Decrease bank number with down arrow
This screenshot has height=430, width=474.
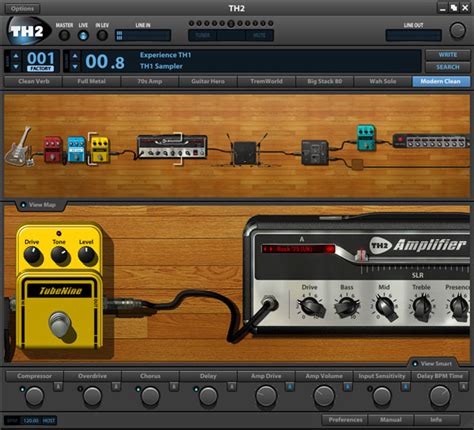(16, 67)
